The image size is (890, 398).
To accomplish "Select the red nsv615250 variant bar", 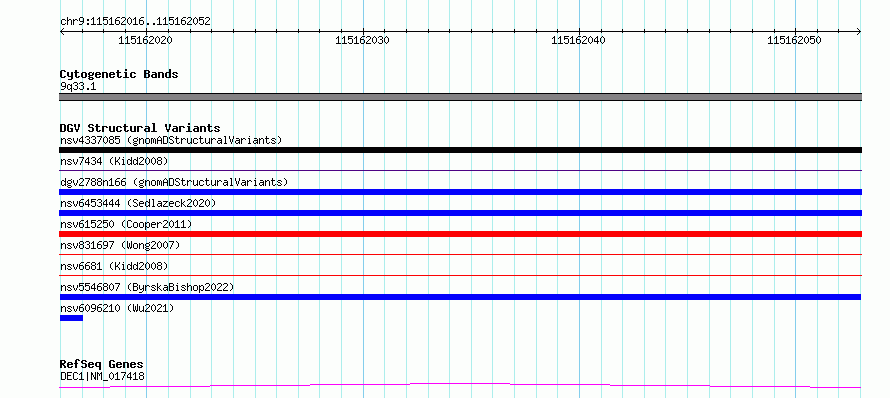I will (x=460, y=234).
